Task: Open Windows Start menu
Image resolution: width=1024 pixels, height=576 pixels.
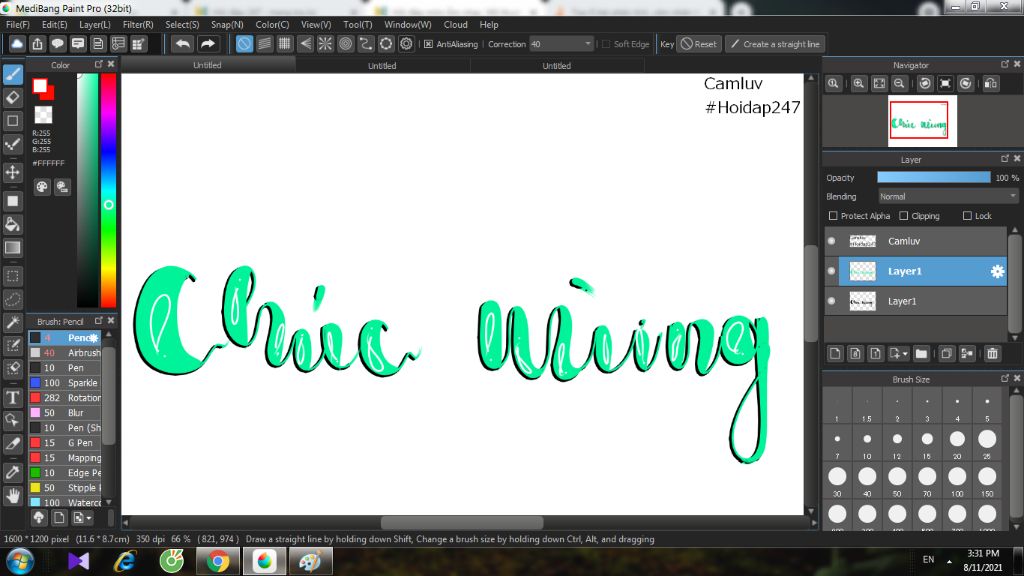Action: tap(20, 561)
